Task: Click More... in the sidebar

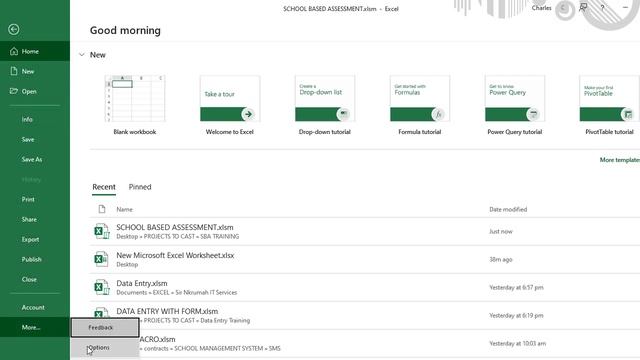Action: [35, 327]
